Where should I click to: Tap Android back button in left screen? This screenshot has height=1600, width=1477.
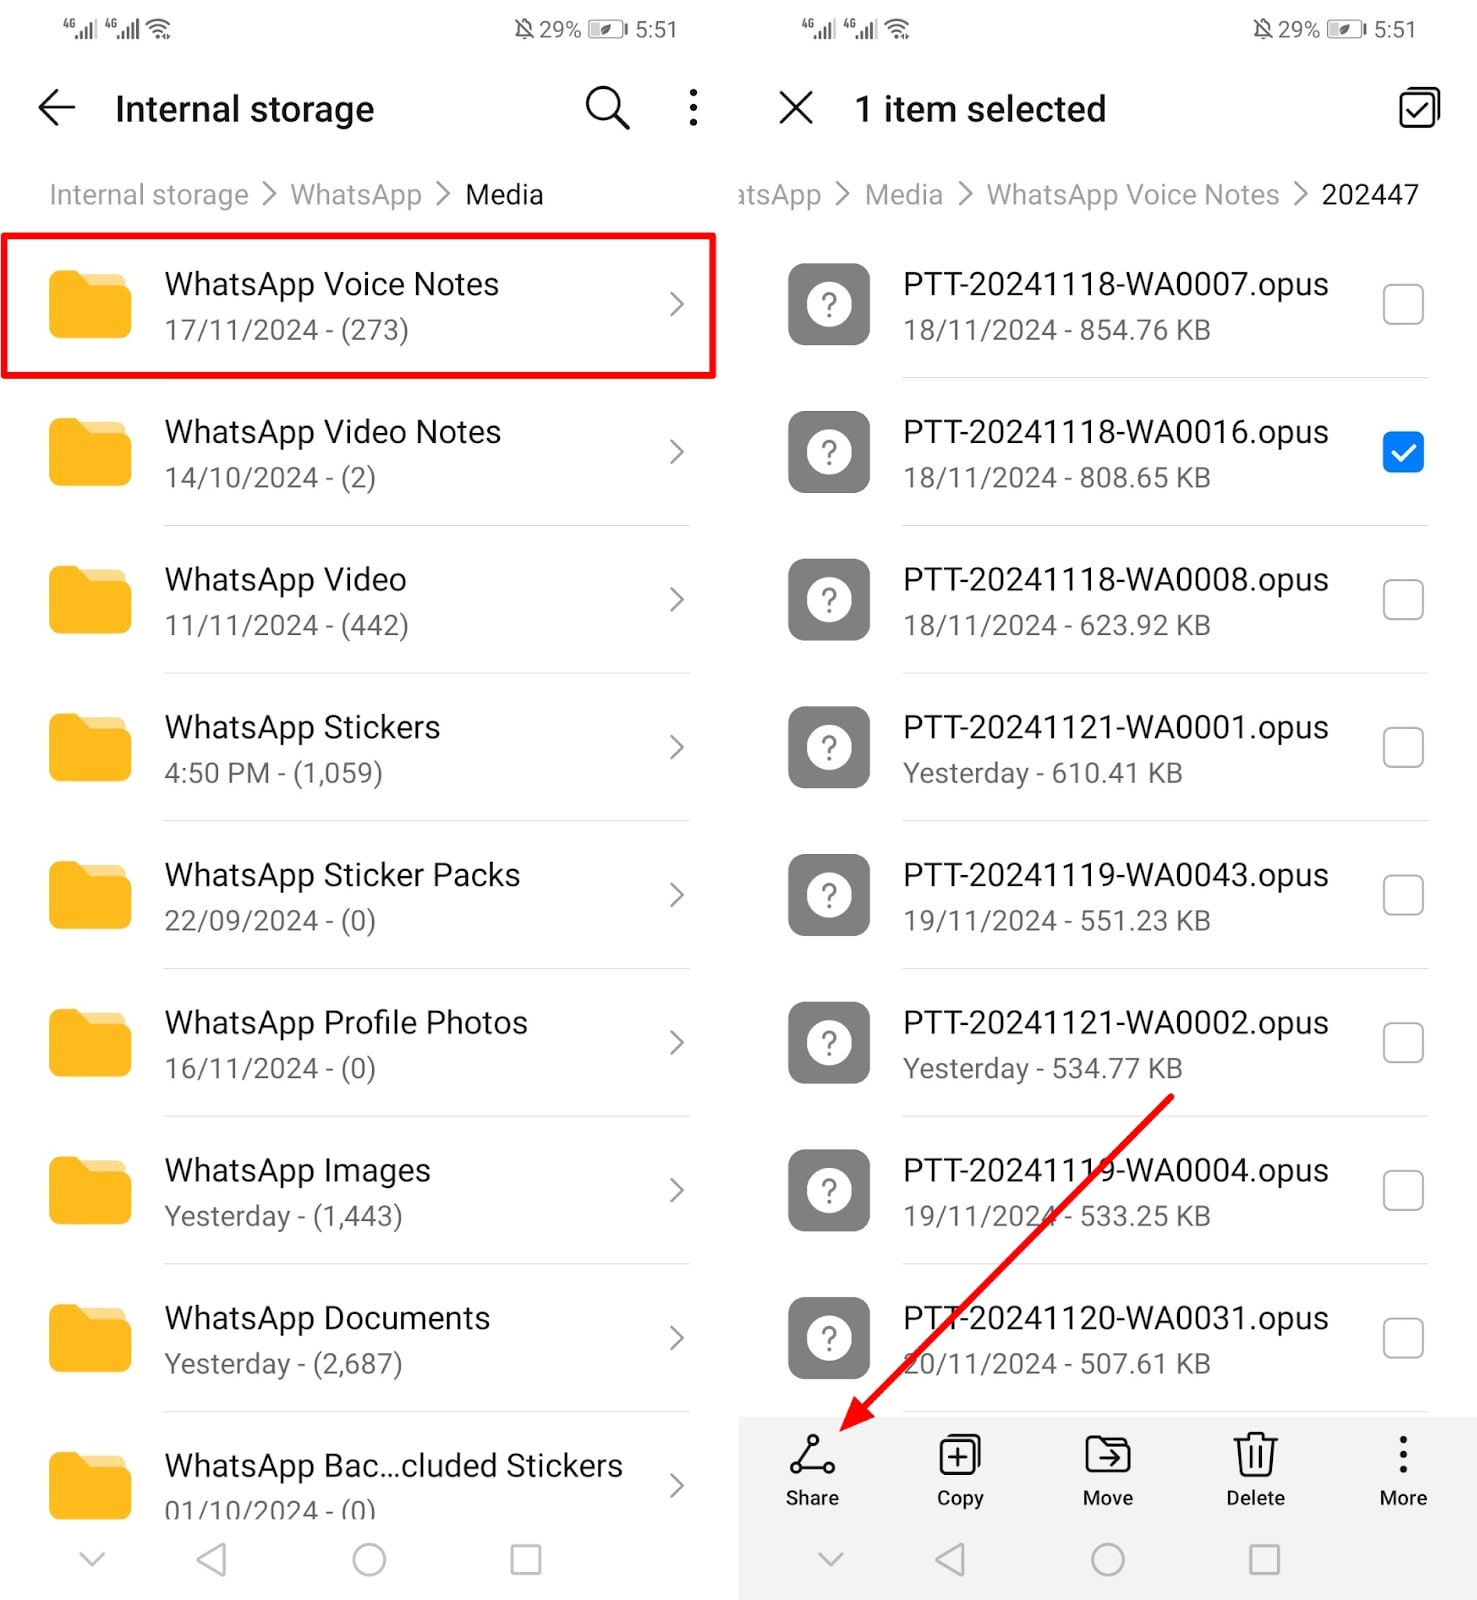[212, 1559]
